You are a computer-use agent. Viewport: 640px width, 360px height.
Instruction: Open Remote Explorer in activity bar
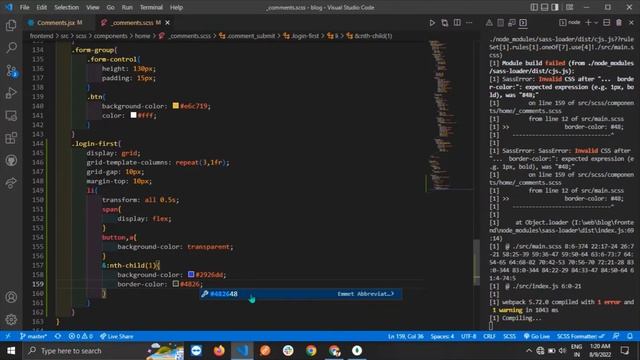click(x=11, y=116)
